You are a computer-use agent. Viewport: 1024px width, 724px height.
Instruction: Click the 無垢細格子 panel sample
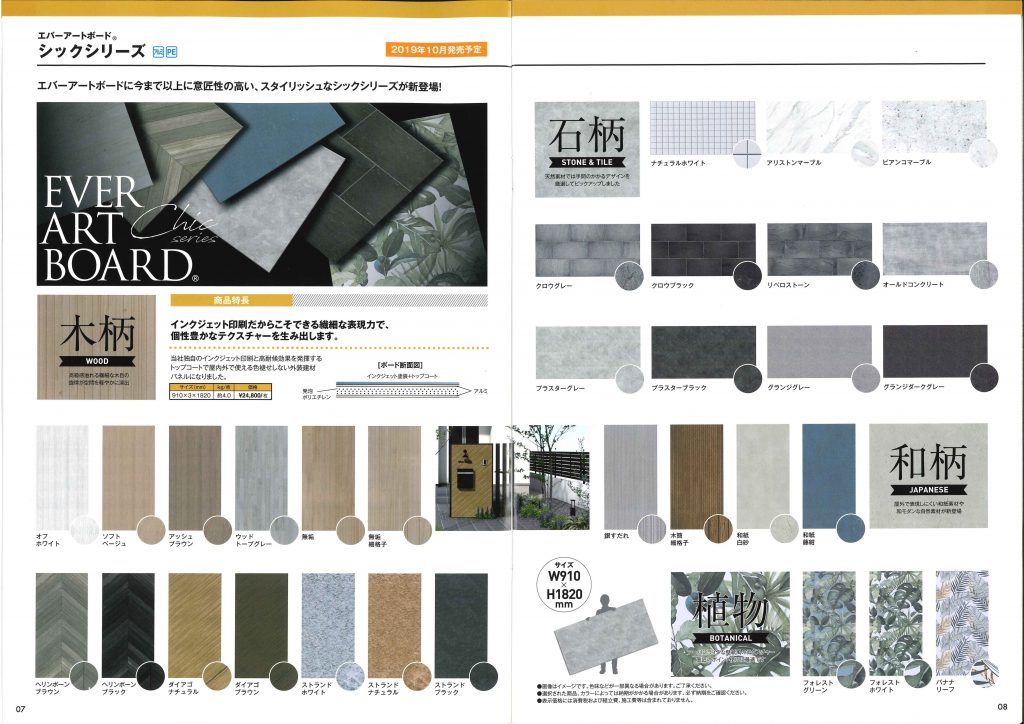click(394, 478)
